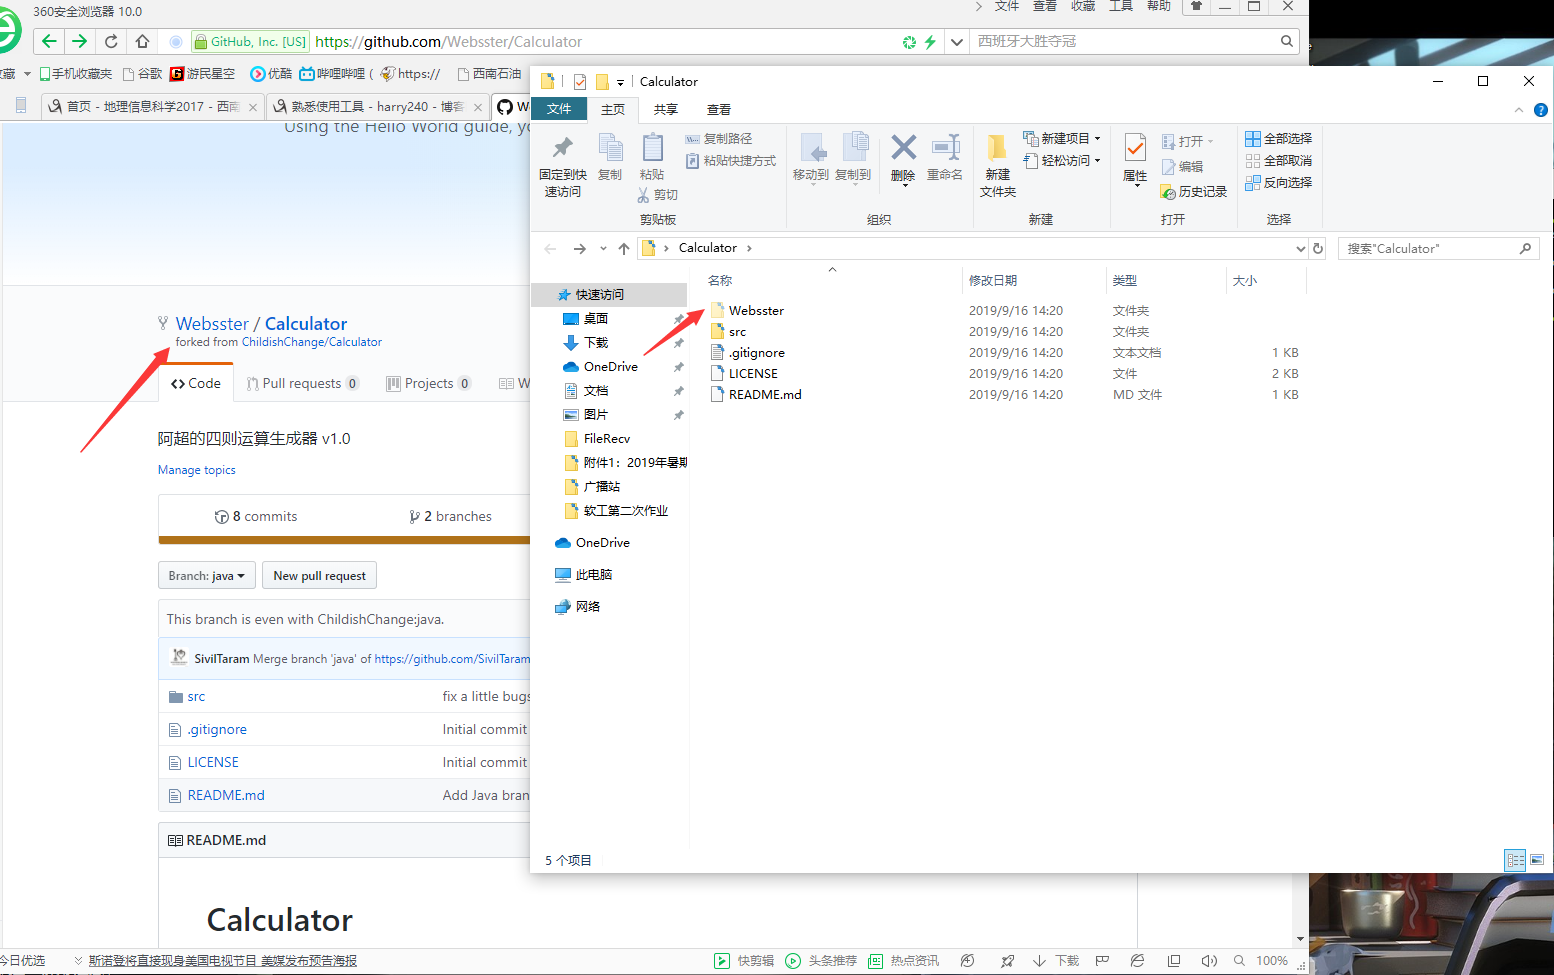Switch to details view in Explorer
This screenshot has width=1554, height=975.
[x=1515, y=860]
